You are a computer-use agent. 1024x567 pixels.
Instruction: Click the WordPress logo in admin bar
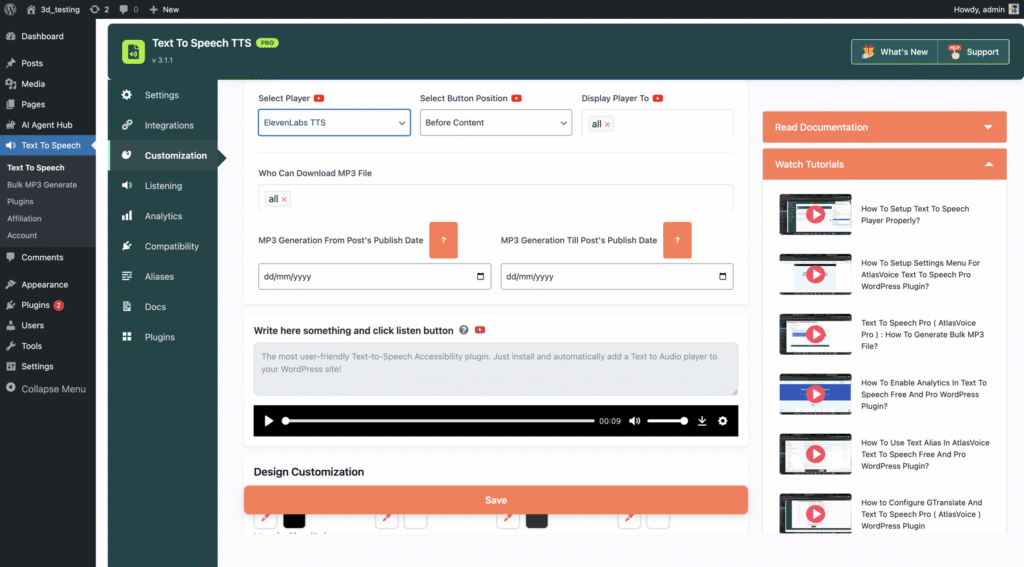coord(10,9)
